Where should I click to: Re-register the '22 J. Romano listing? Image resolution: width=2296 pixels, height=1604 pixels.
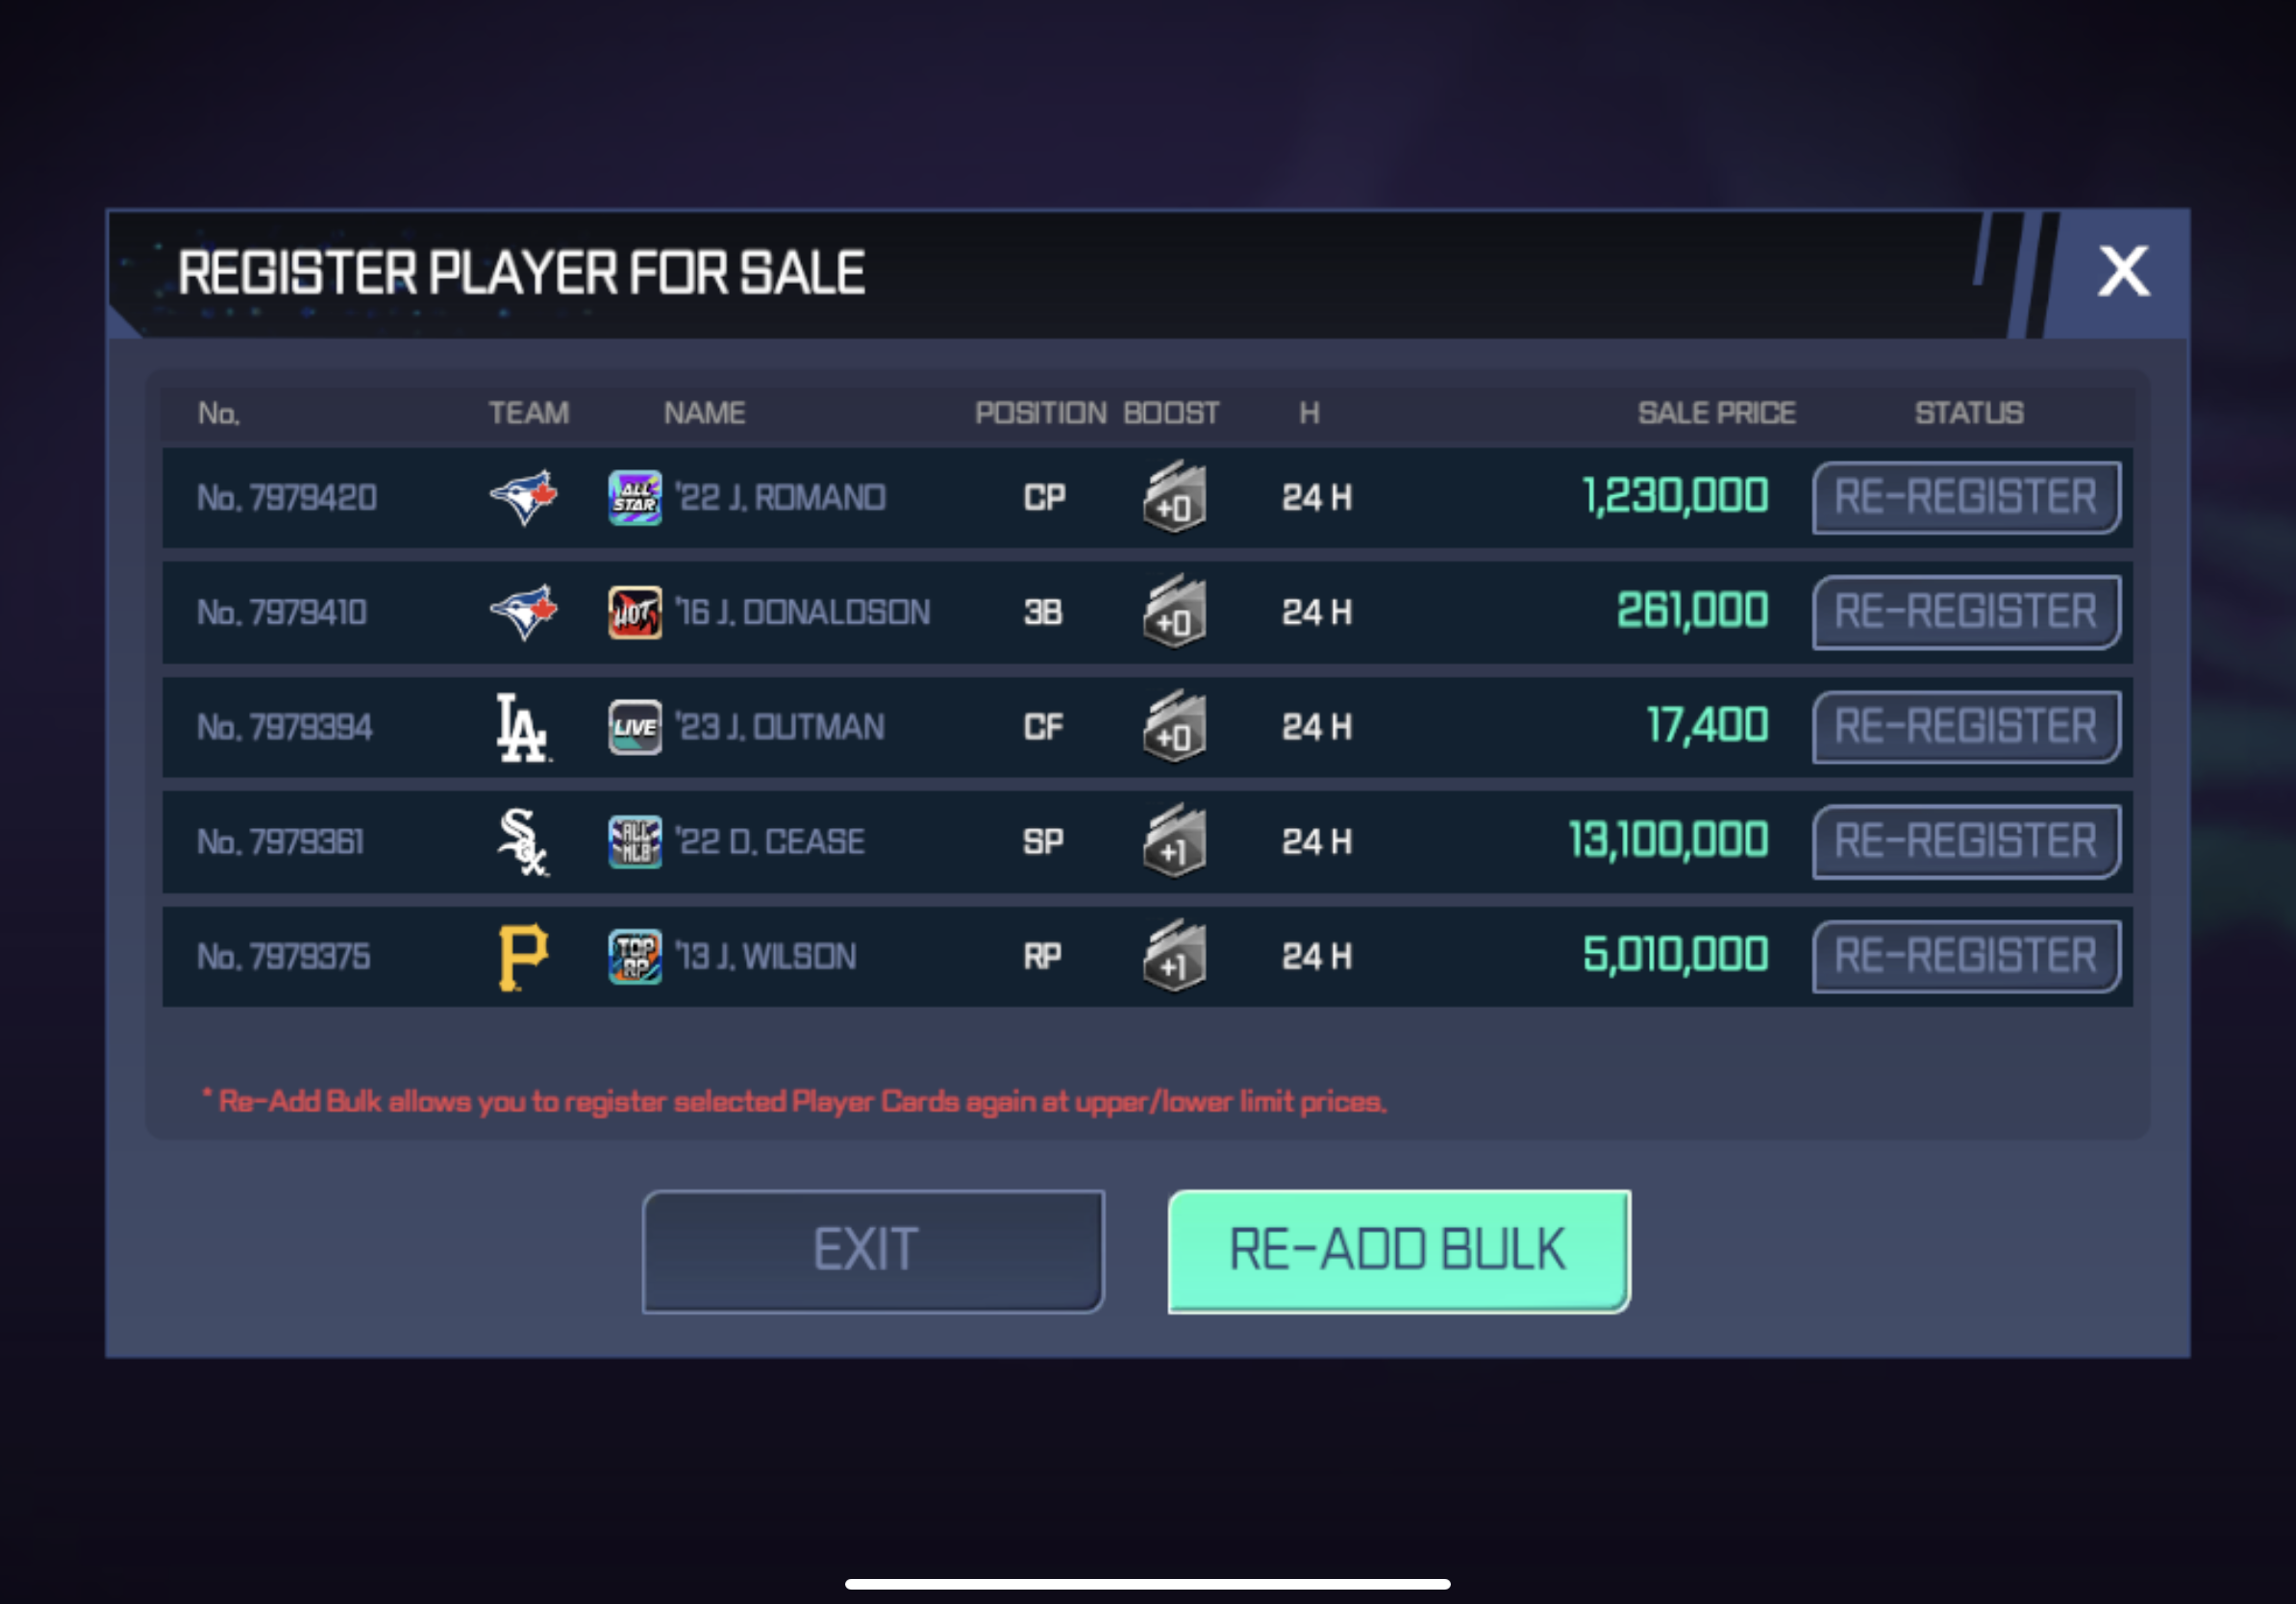1966,497
